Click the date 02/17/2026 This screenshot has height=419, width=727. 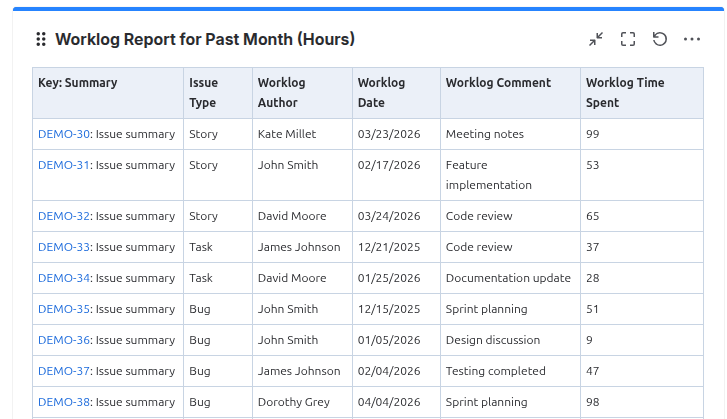tap(389, 165)
